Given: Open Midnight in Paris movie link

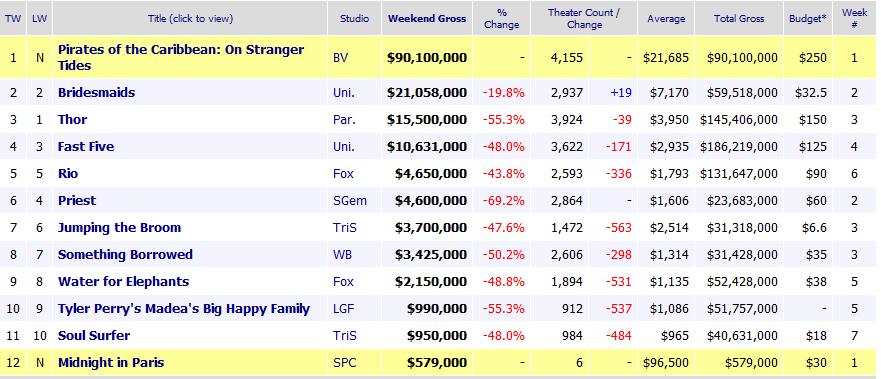Looking at the screenshot, I should 111,363.
